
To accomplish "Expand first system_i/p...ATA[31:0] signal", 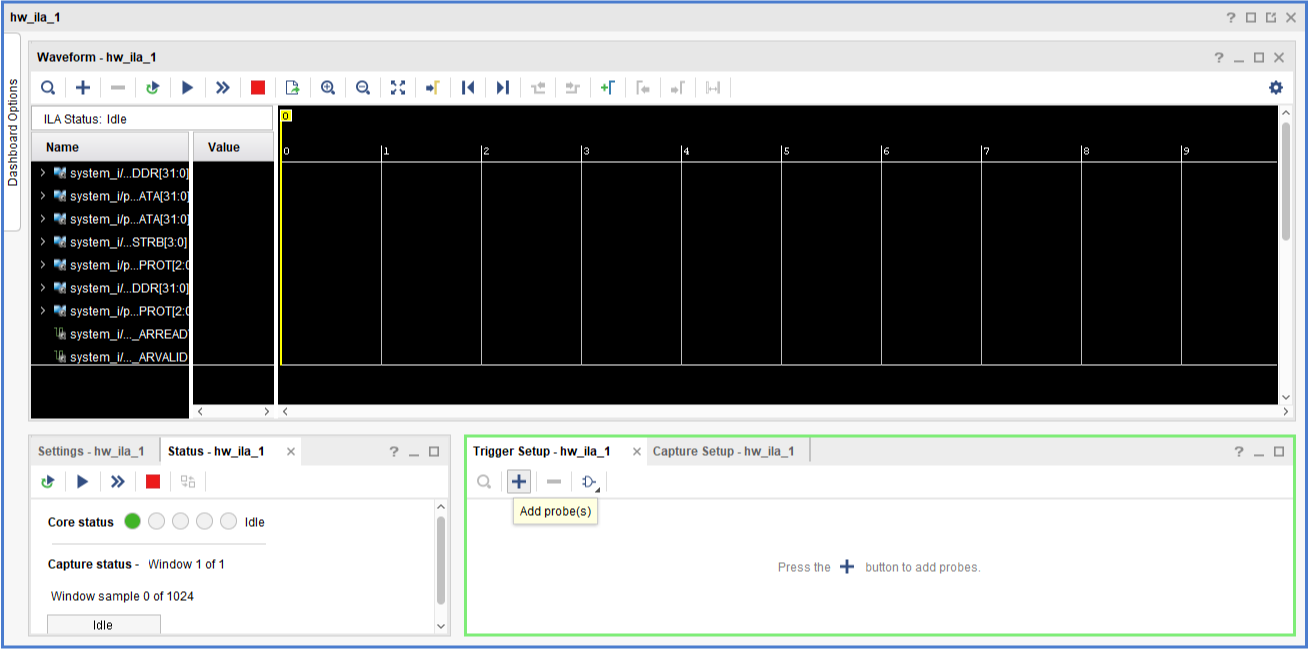I will 43,196.
